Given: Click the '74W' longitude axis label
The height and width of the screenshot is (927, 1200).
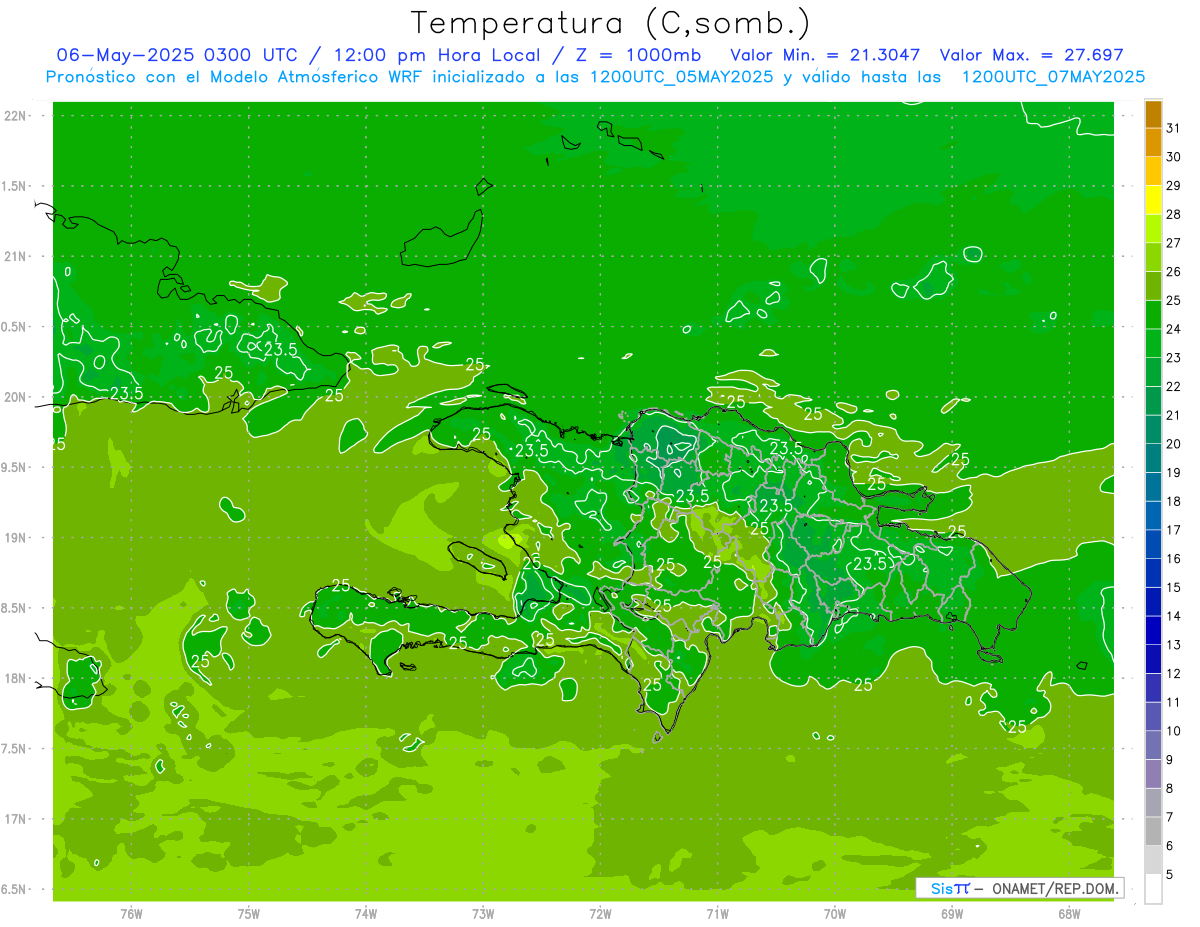Looking at the screenshot, I should 366,913.
